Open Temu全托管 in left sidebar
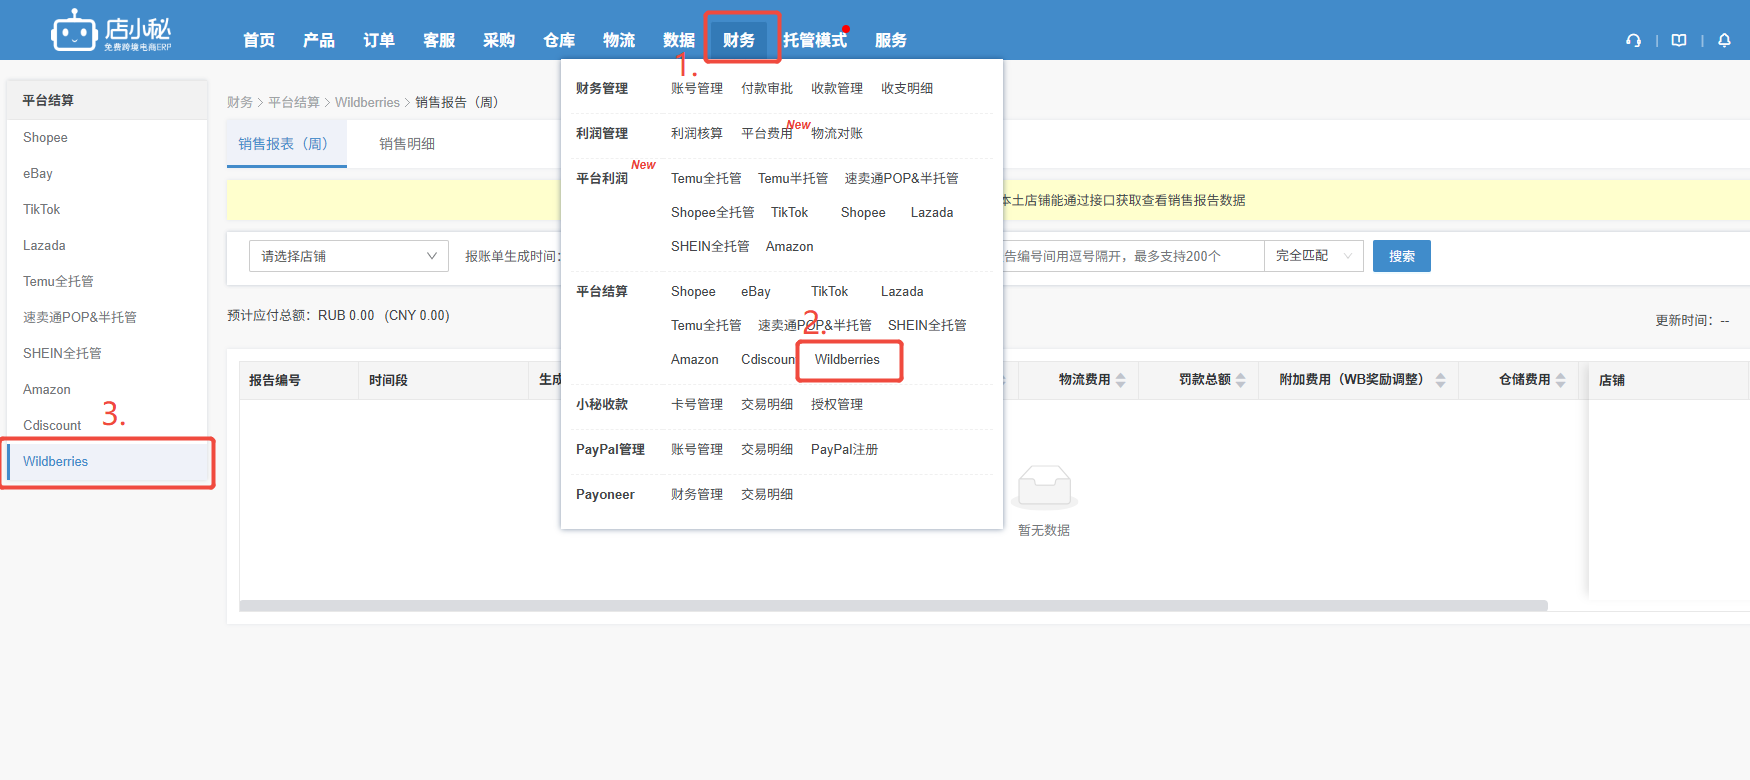This screenshot has height=780, width=1750. pos(58,282)
